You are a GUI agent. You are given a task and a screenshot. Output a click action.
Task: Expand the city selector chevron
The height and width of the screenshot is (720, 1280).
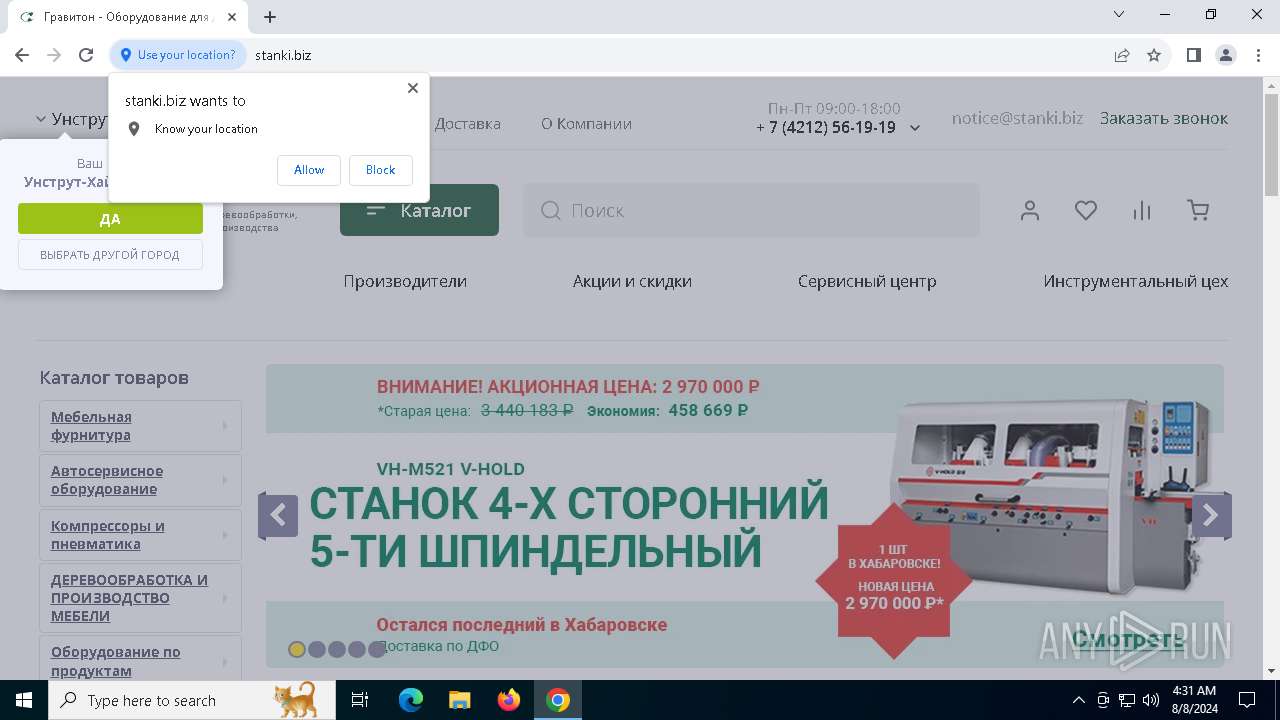click(41, 119)
